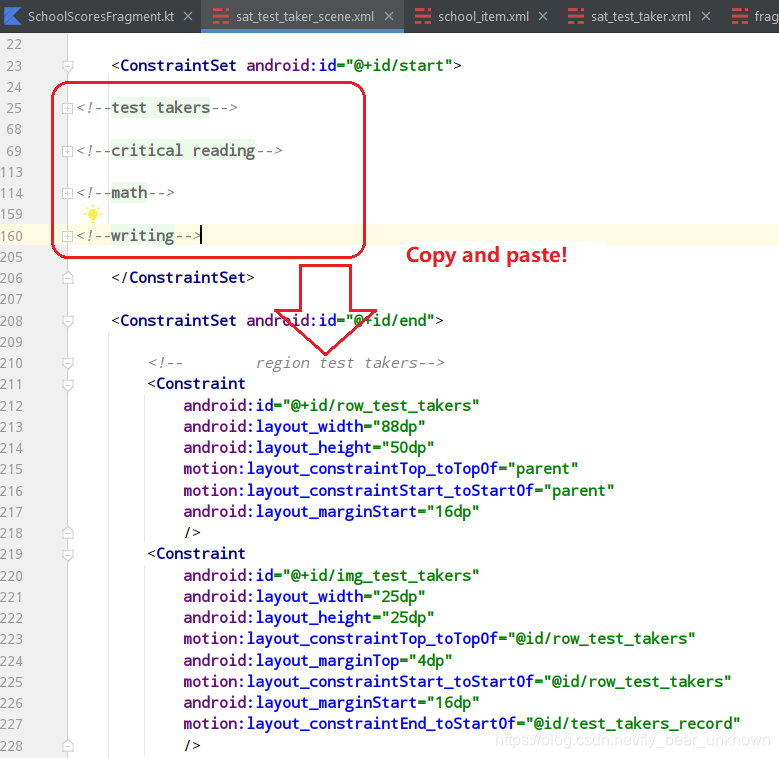Expand folded critical reading region
The height and width of the screenshot is (758, 779).
coord(67,151)
